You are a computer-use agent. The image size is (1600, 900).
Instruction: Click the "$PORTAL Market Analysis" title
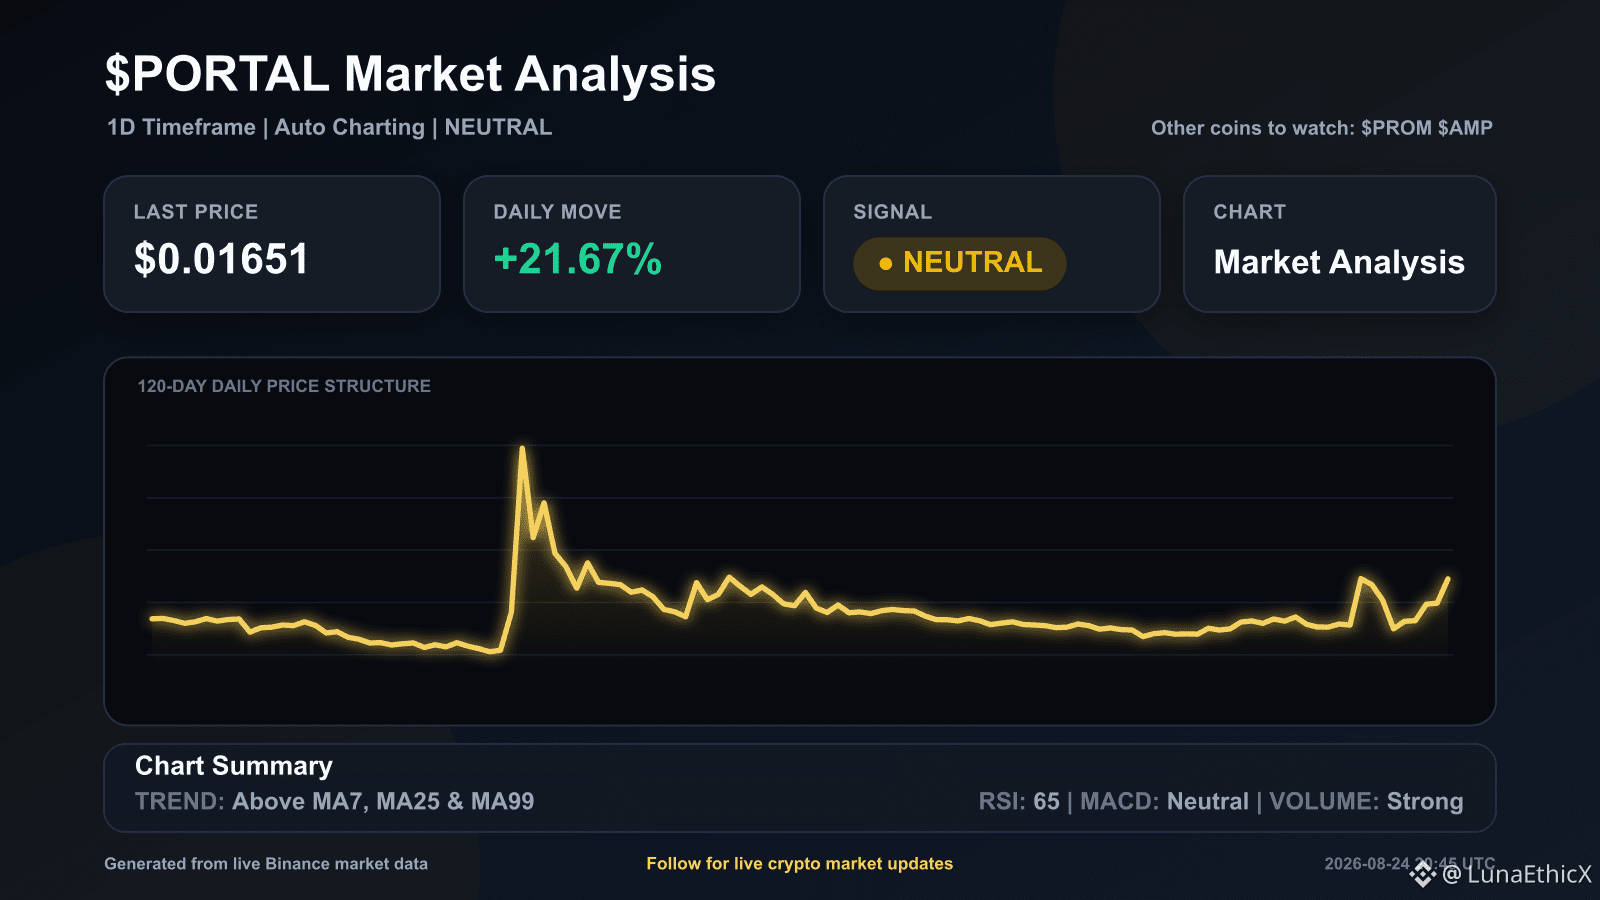(x=410, y=75)
